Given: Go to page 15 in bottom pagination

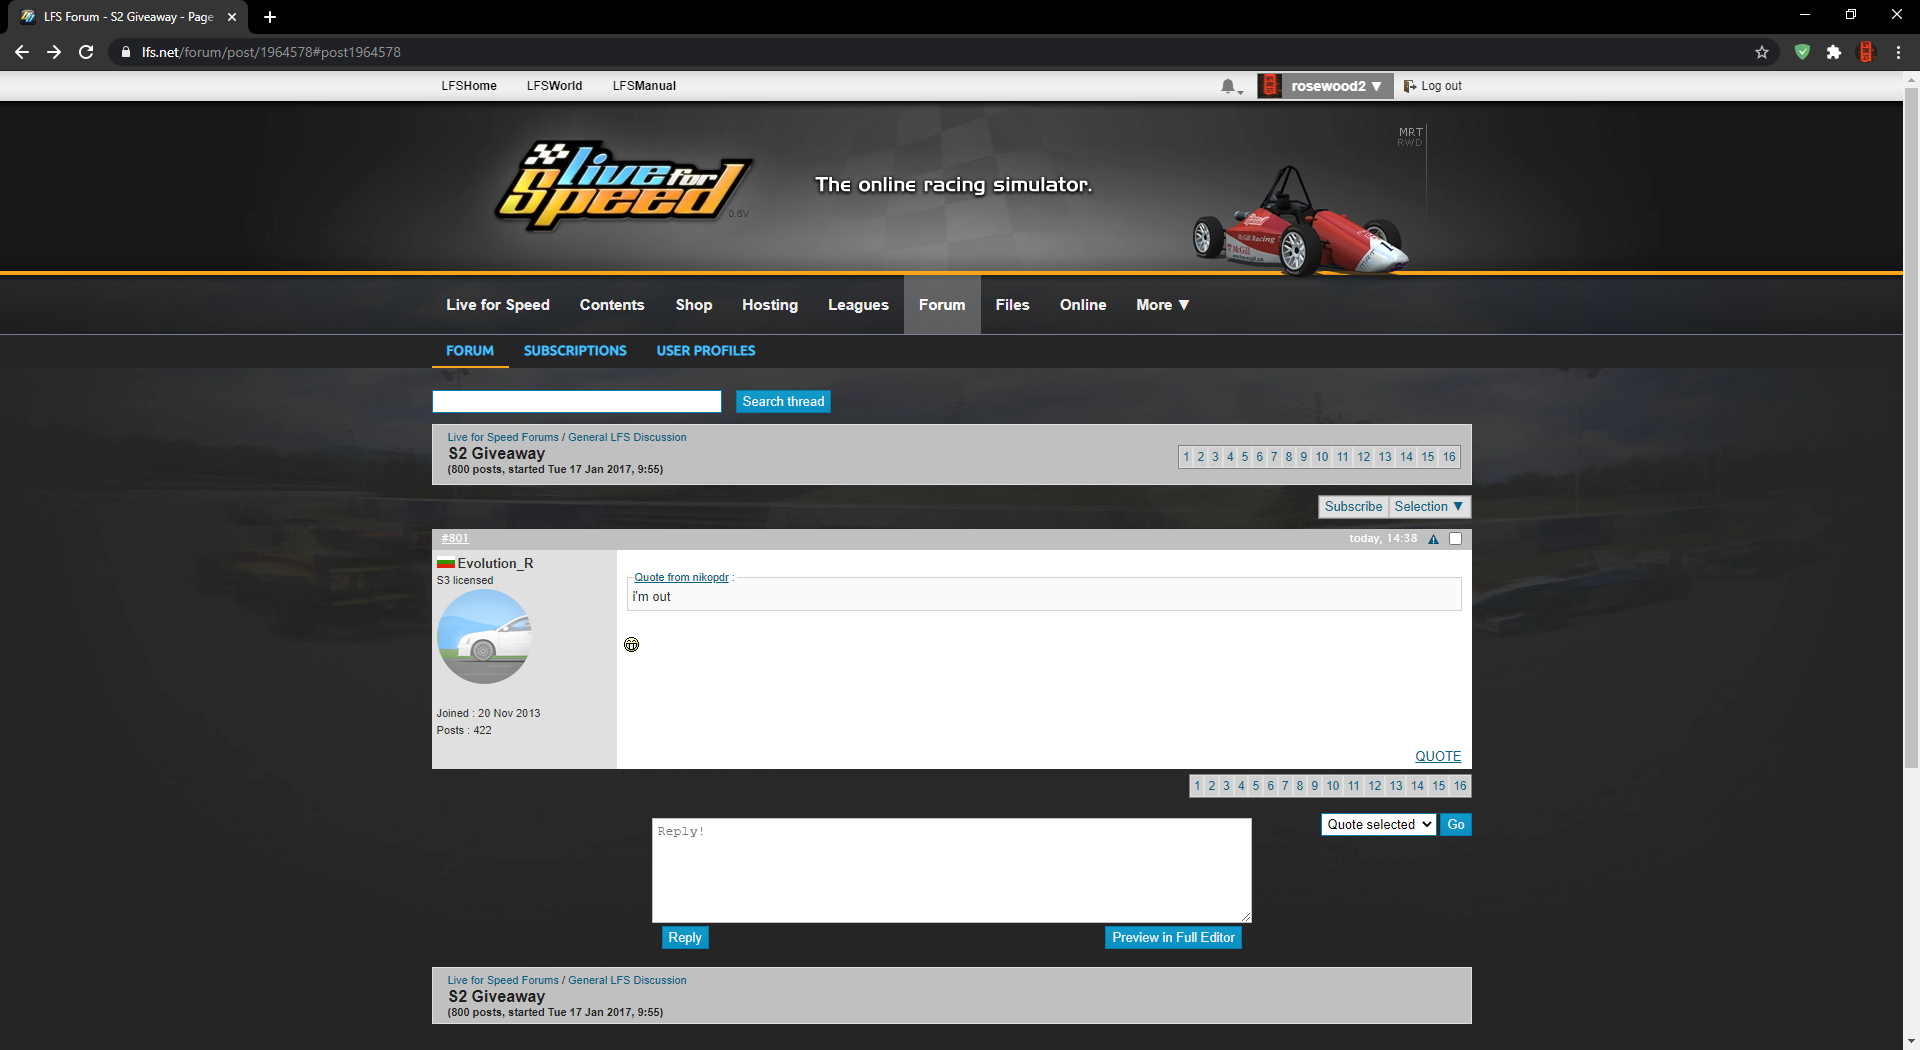Looking at the screenshot, I should [1439, 786].
